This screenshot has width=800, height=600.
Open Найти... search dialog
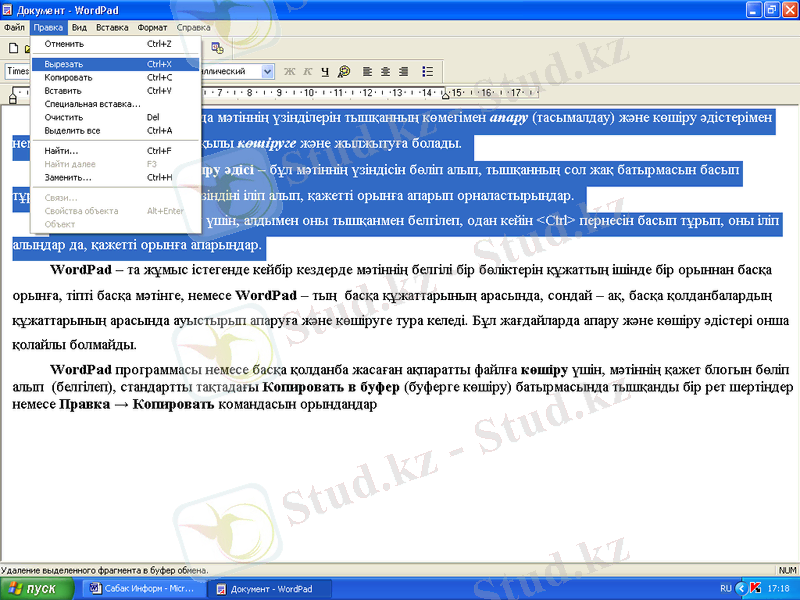[x=61, y=151]
